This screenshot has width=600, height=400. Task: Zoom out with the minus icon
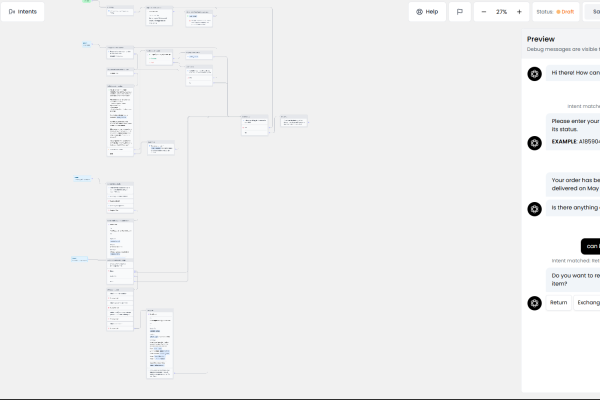pyautogui.click(x=484, y=11)
